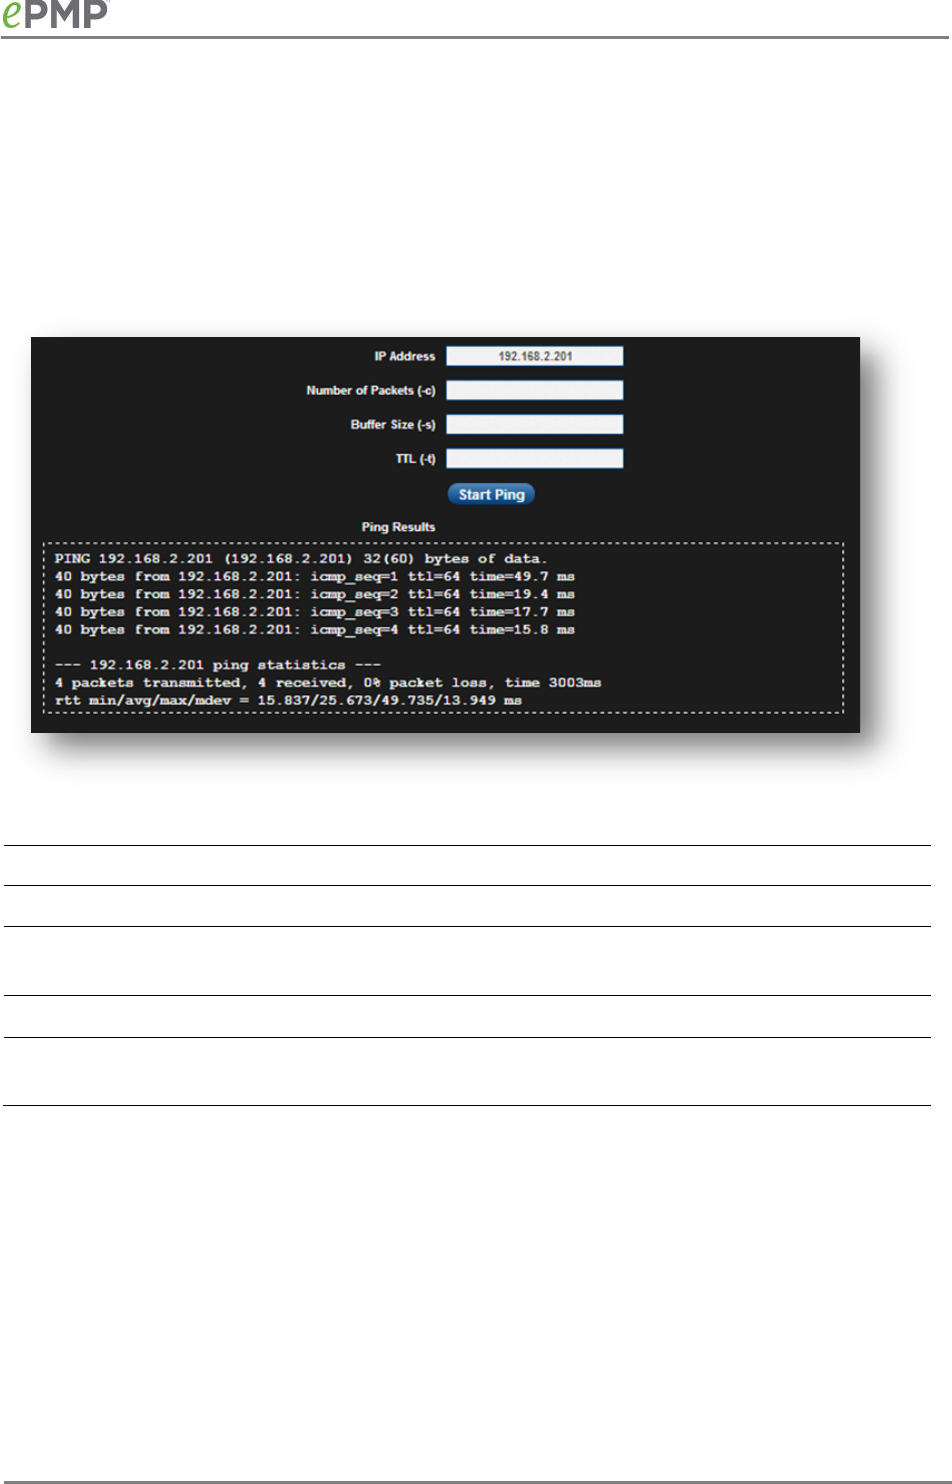This screenshot has width=952, height=1484.
Task: Click the line with icmp_seq=2 time=19.4 ms
Action: point(314,595)
